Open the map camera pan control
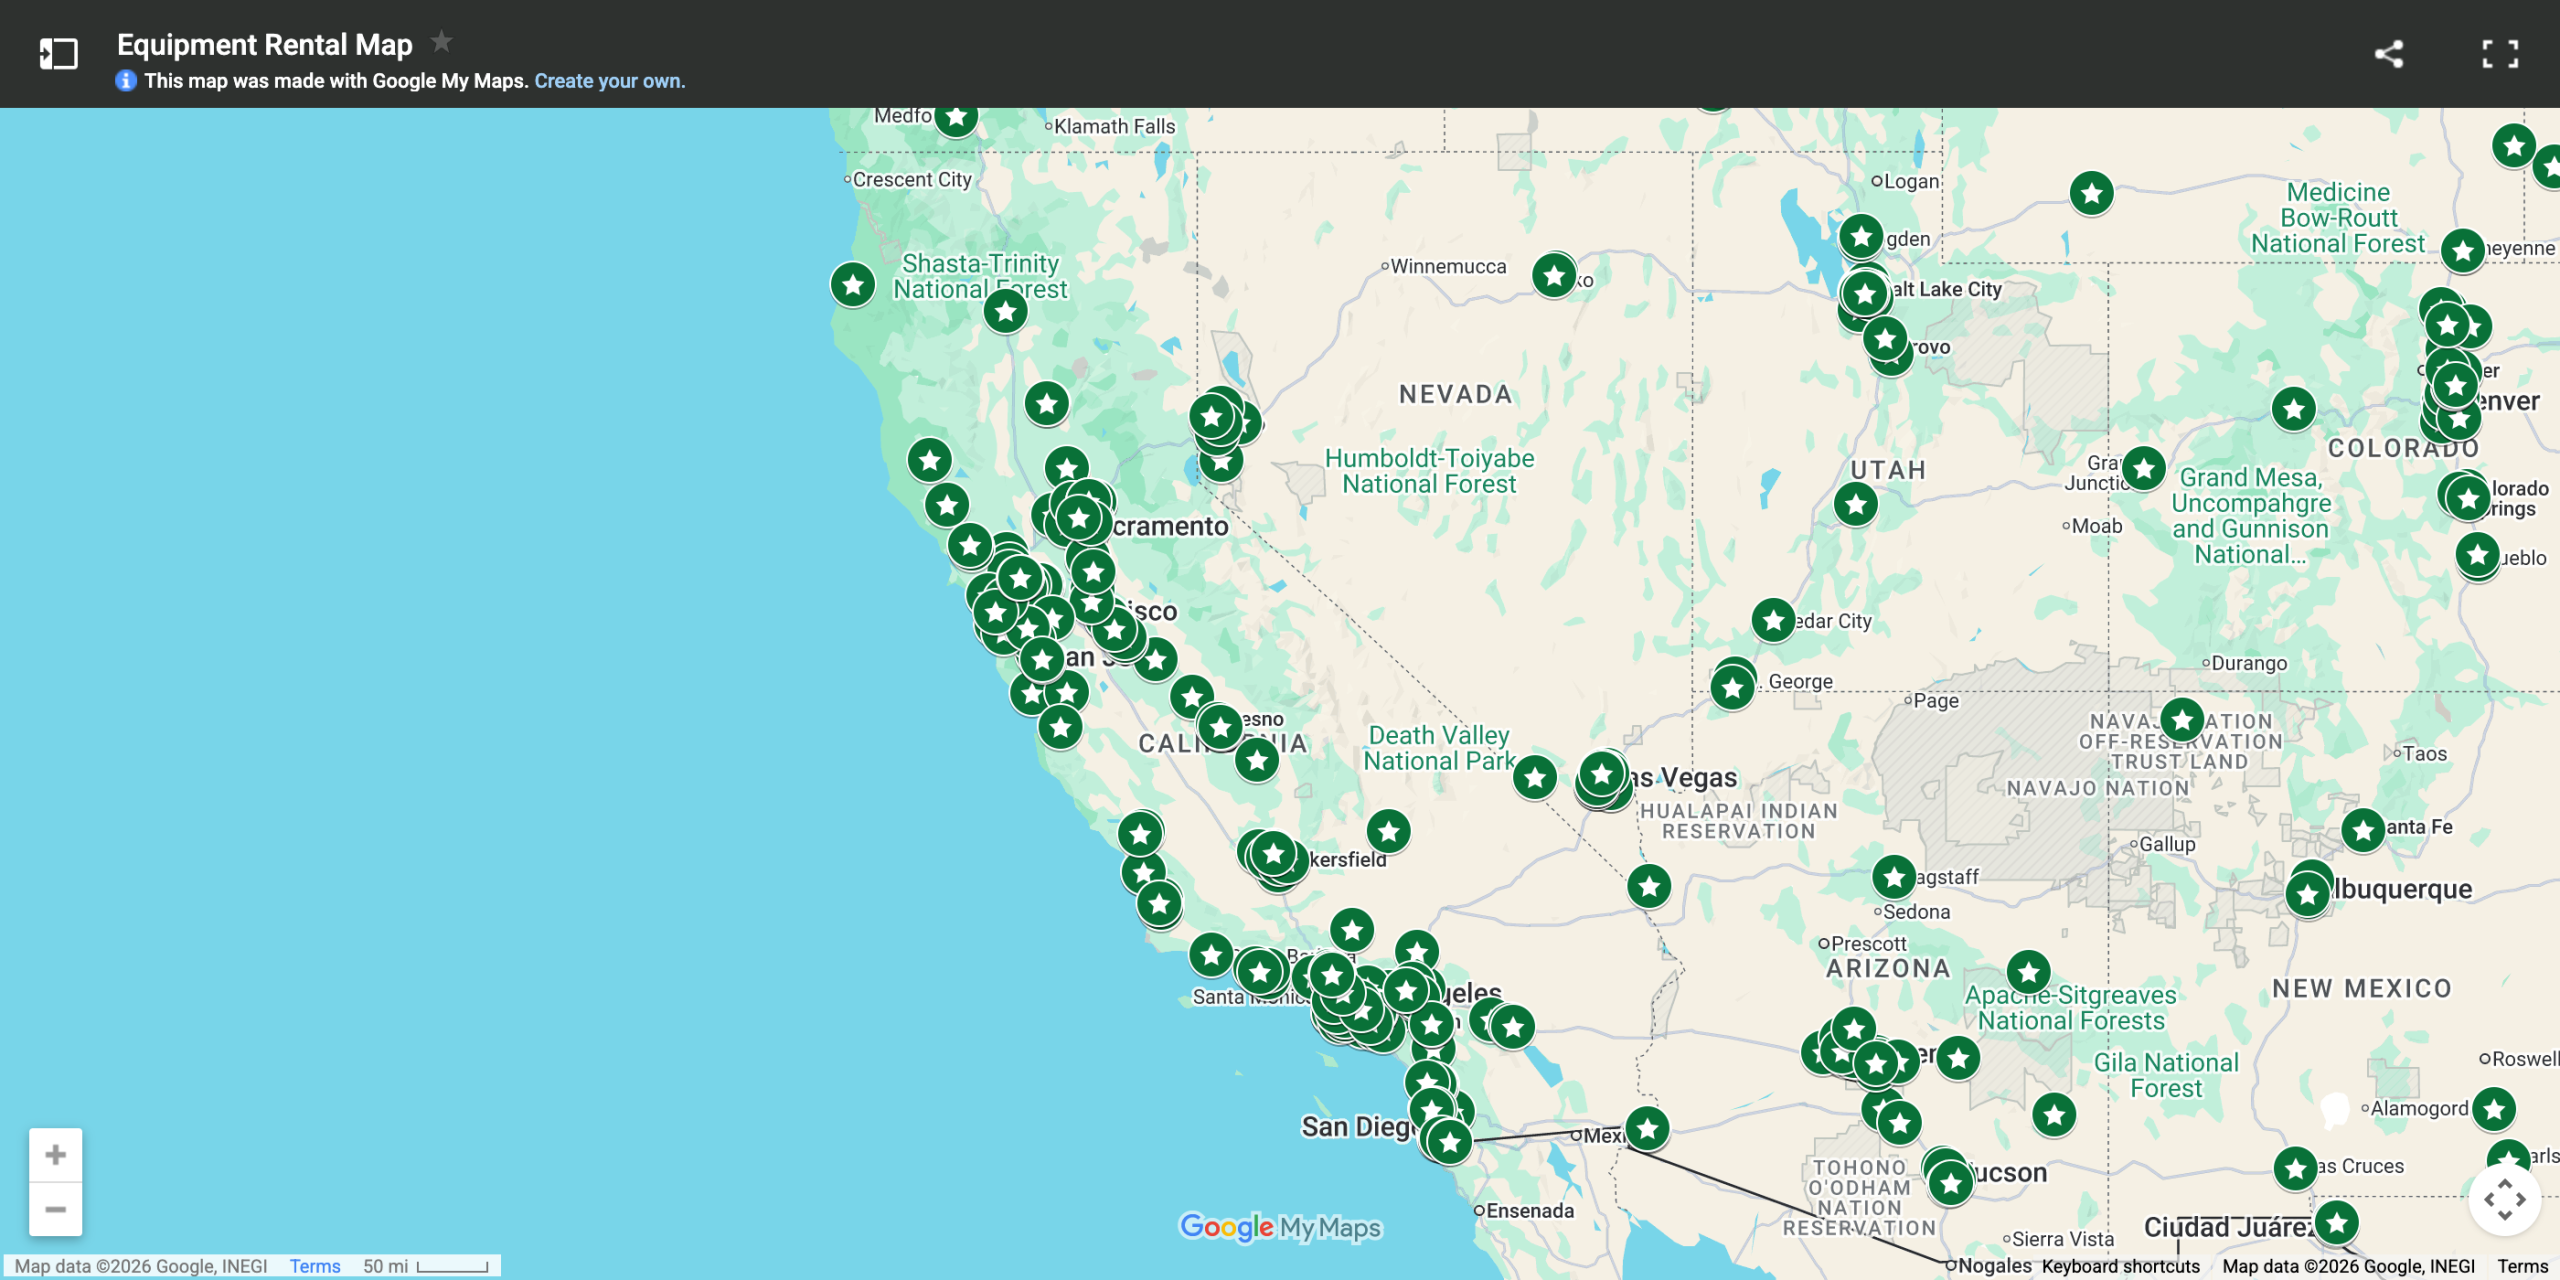This screenshot has width=2560, height=1280. (2504, 1198)
